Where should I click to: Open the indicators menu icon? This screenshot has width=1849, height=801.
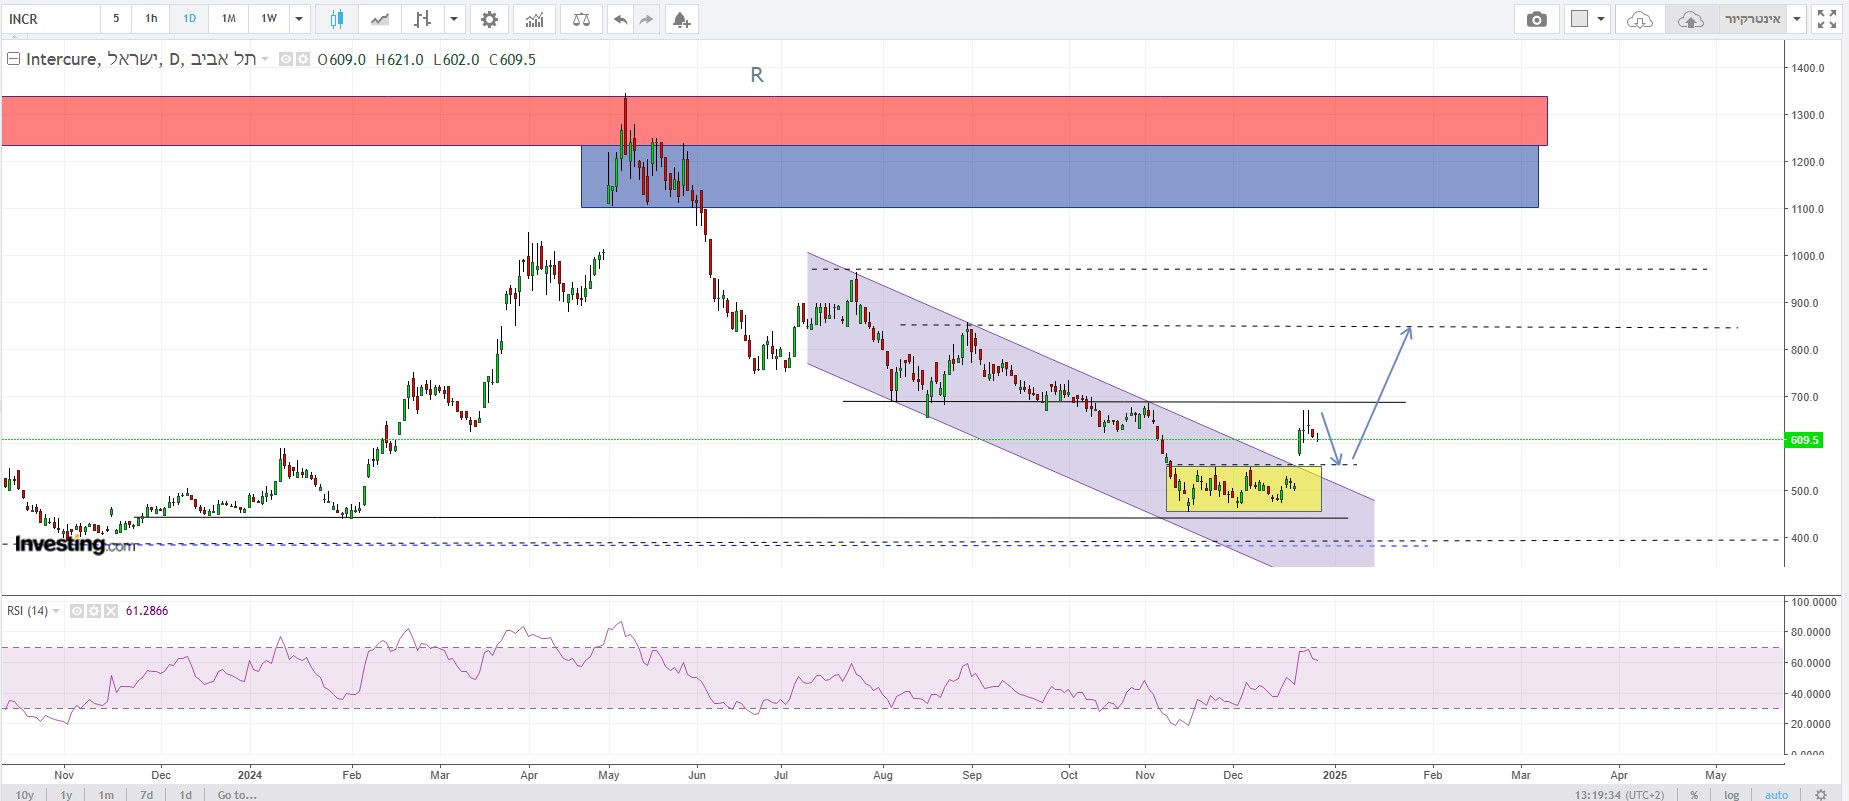point(535,19)
